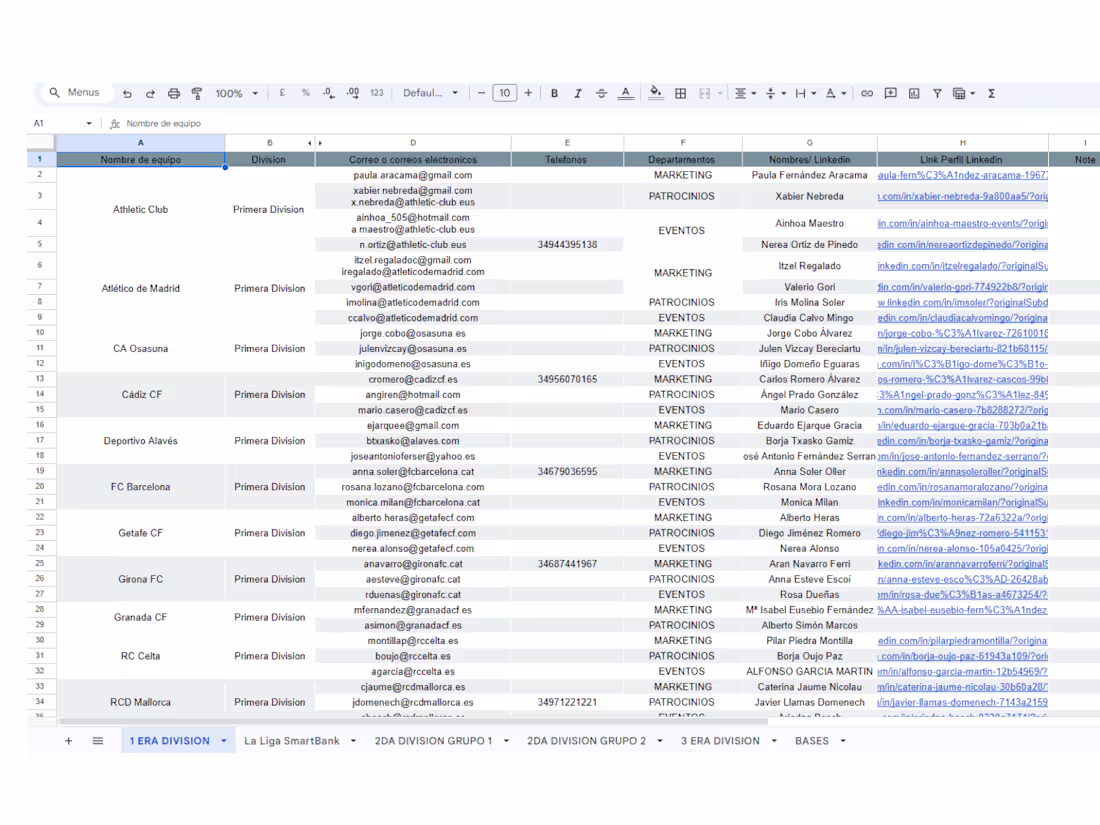The width and height of the screenshot is (1100, 825).
Task: Open Borja Oujo Paz LinkedIn link
Action: point(962,656)
